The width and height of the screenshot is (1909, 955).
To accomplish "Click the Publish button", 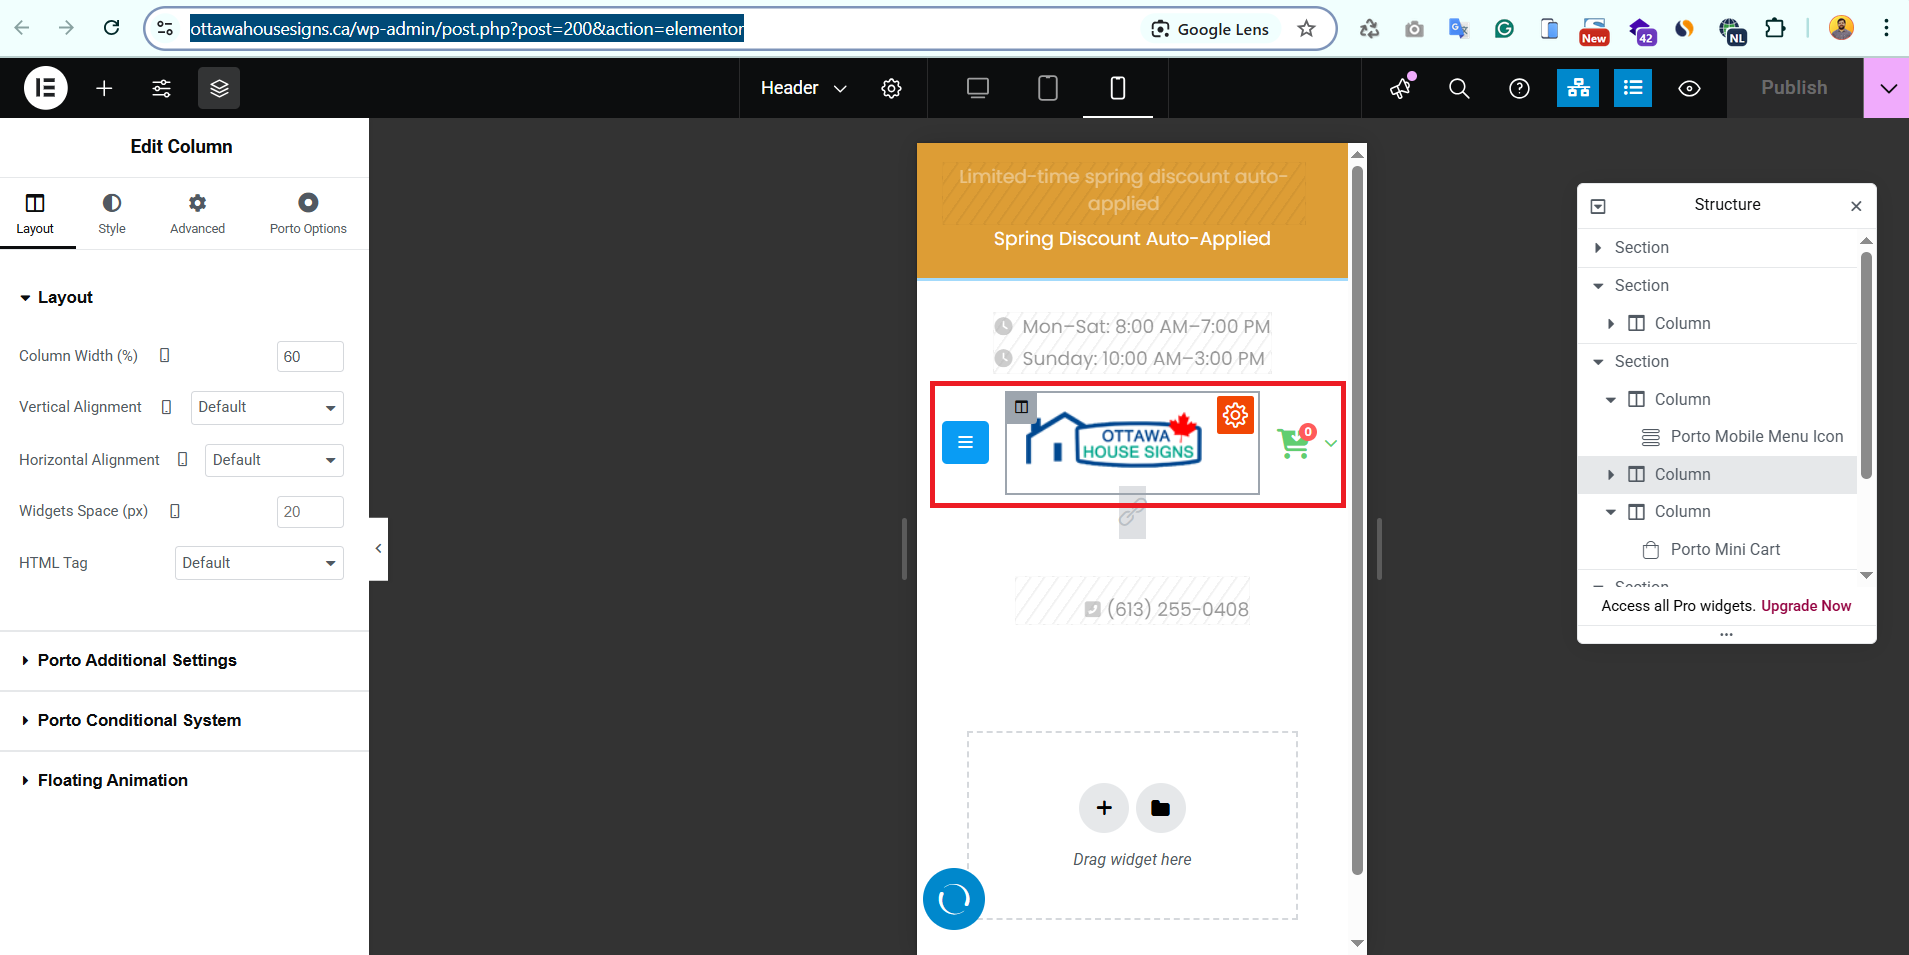I will 1794,88.
